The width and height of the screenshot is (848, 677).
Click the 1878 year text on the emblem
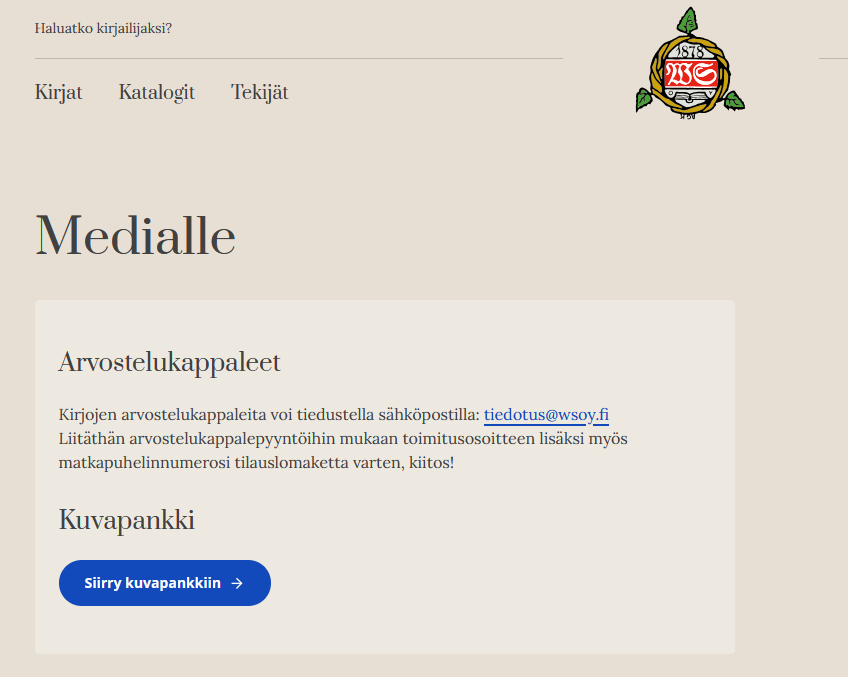click(x=690, y=51)
